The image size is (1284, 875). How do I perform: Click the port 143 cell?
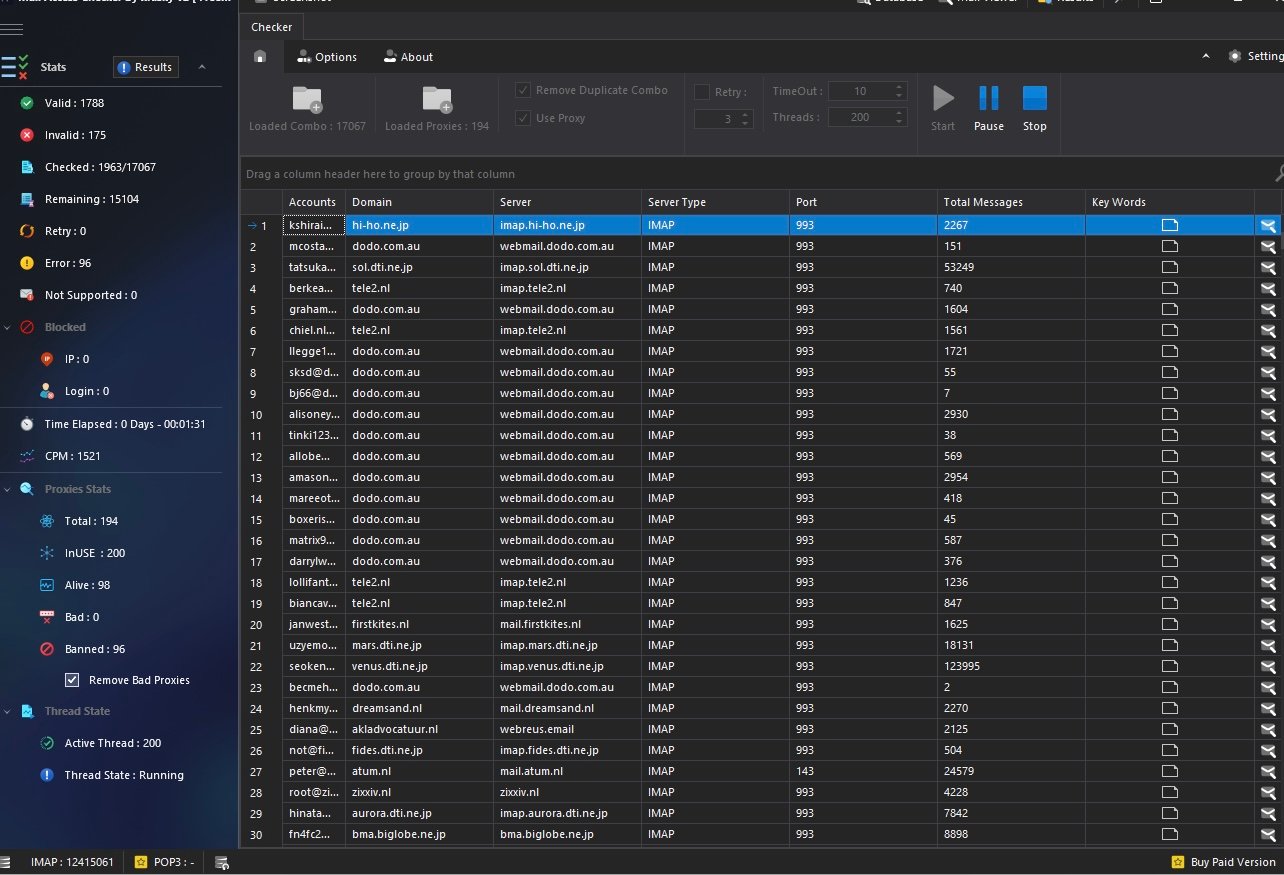[863, 771]
